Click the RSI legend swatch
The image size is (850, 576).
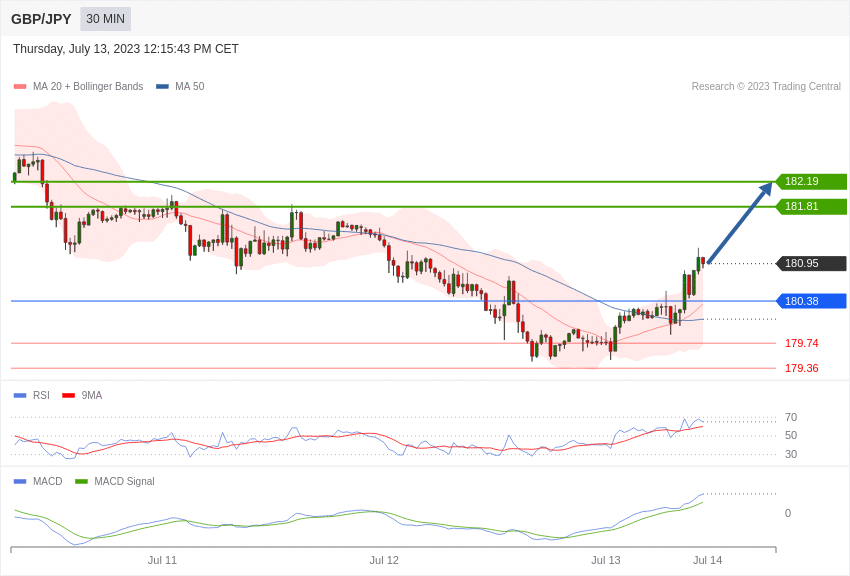20,396
